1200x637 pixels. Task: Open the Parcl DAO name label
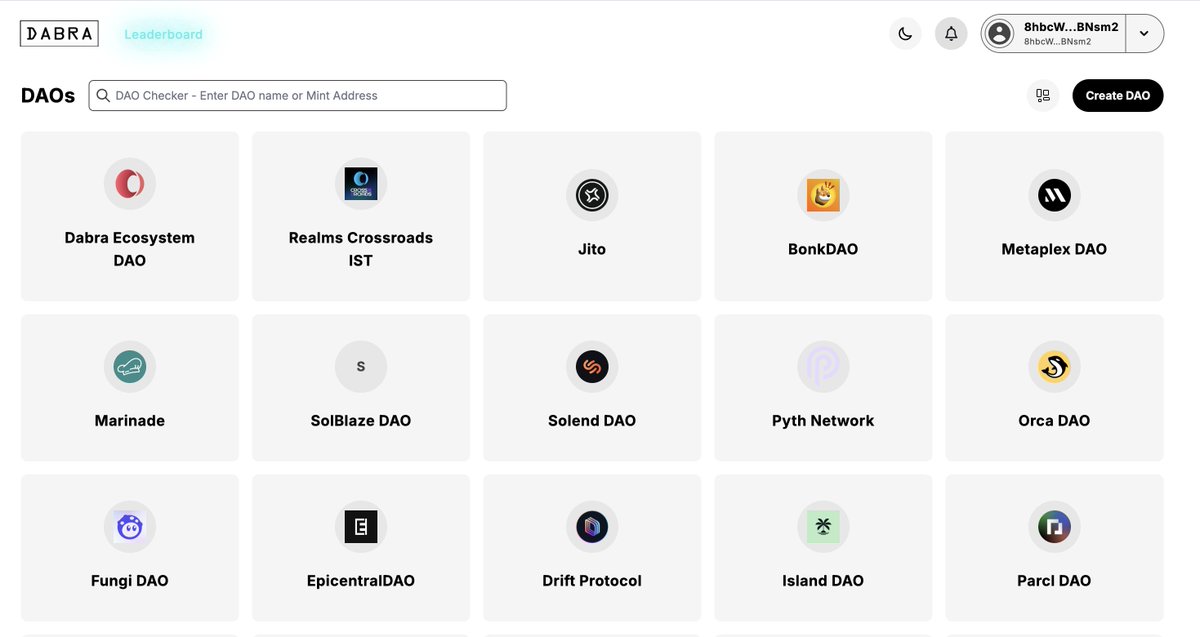pos(1054,581)
